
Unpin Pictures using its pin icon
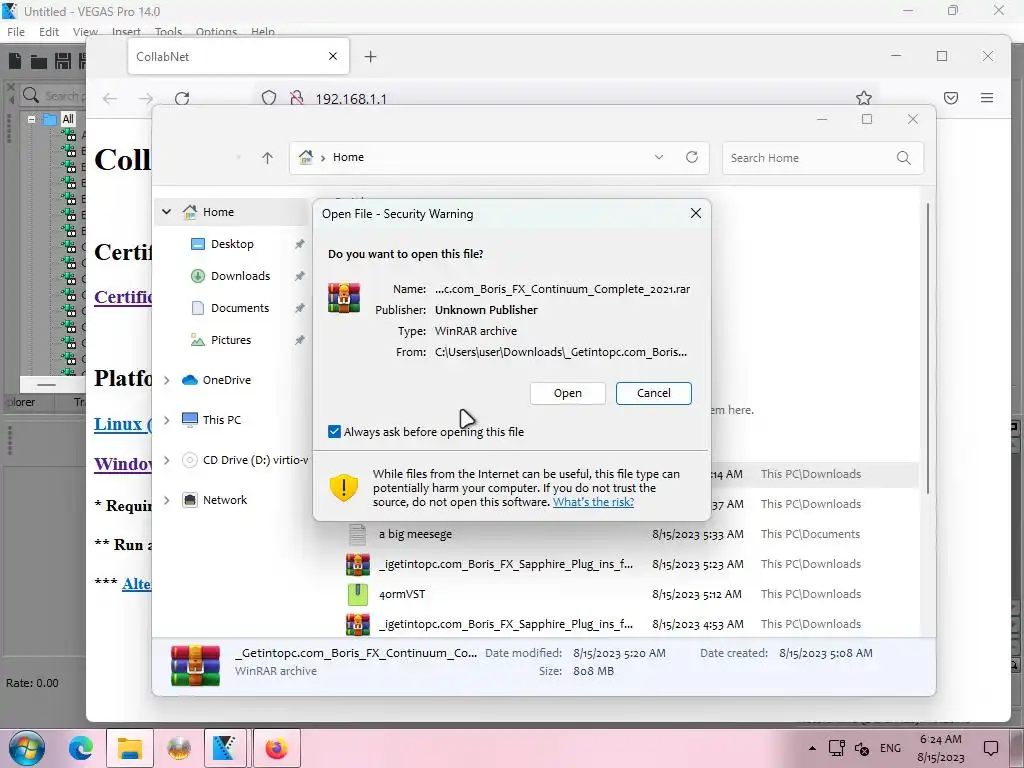click(x=299, y=340)
